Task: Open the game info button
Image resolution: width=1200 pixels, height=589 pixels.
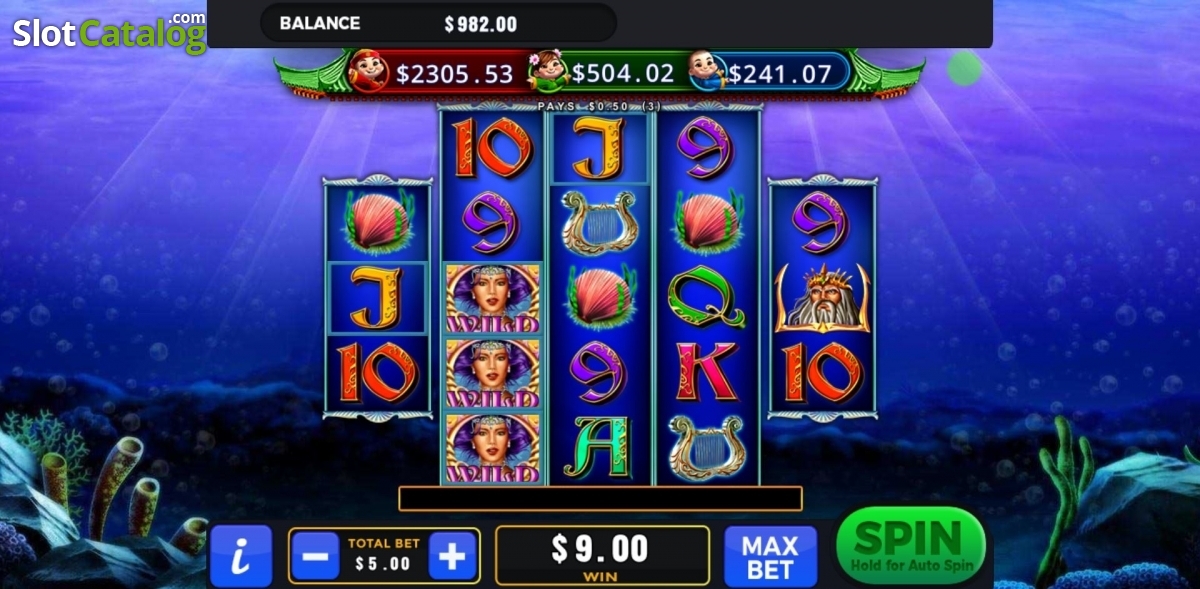Action: click(241, 555)
